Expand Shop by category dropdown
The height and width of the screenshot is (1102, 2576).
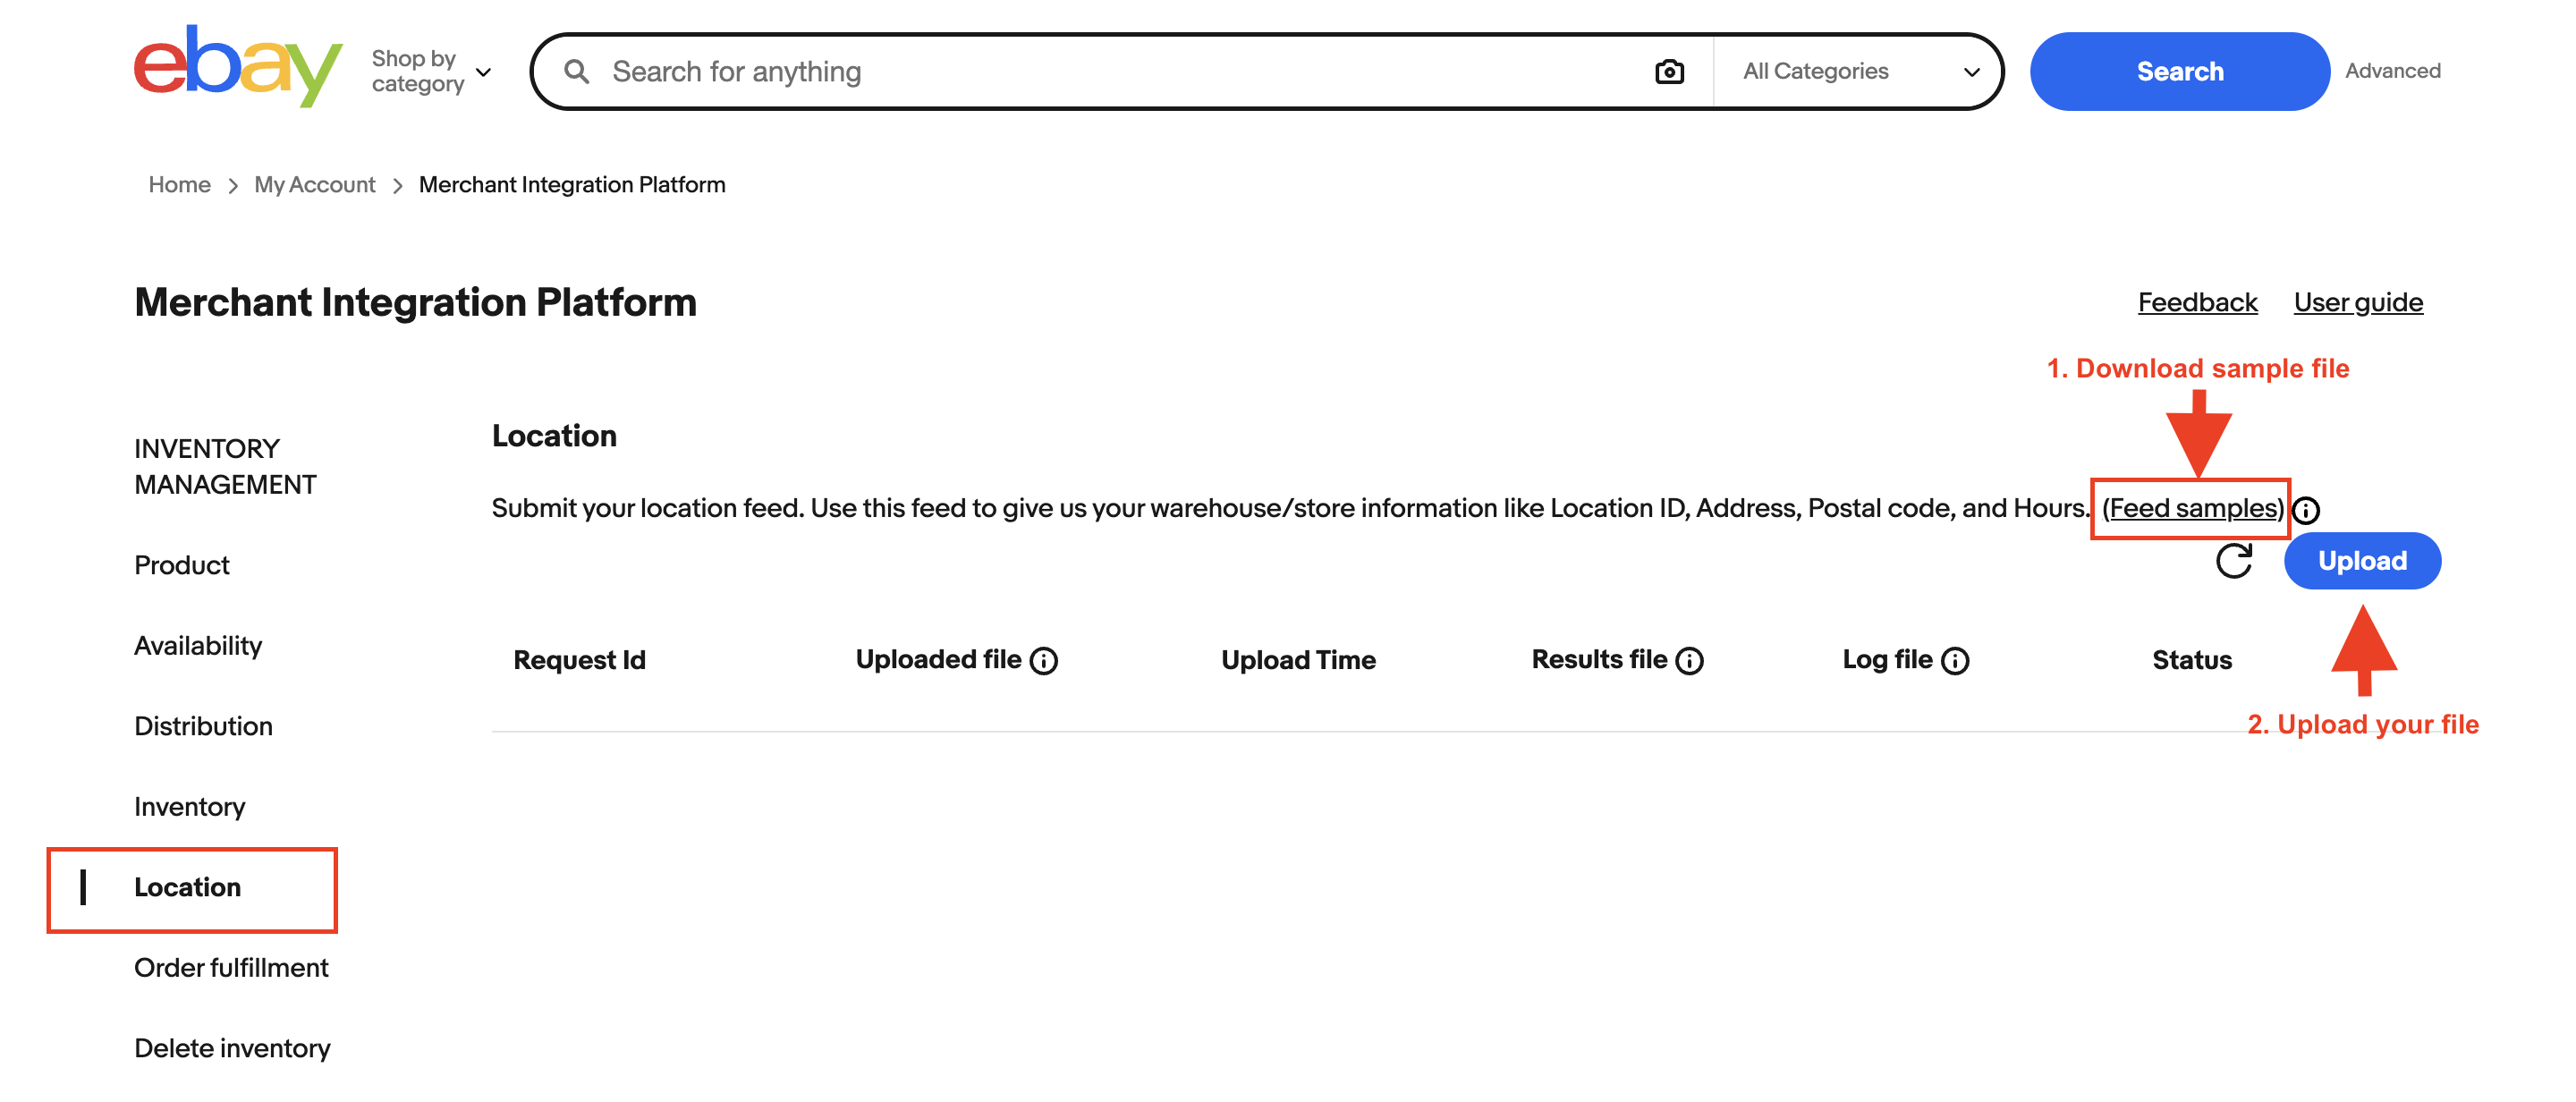click(431, 72)
